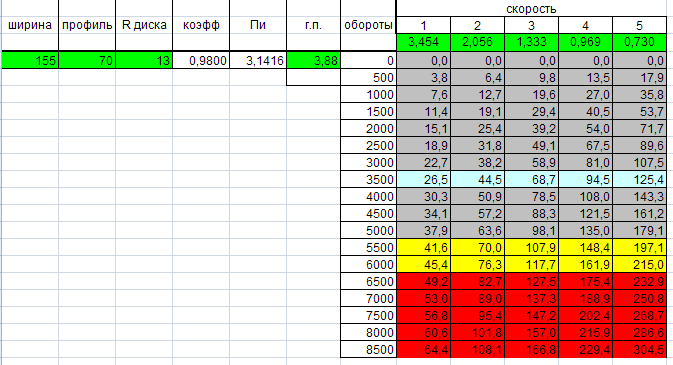Select the yellow cell with value 197,1
673x365 pixels.
(640, 247)
